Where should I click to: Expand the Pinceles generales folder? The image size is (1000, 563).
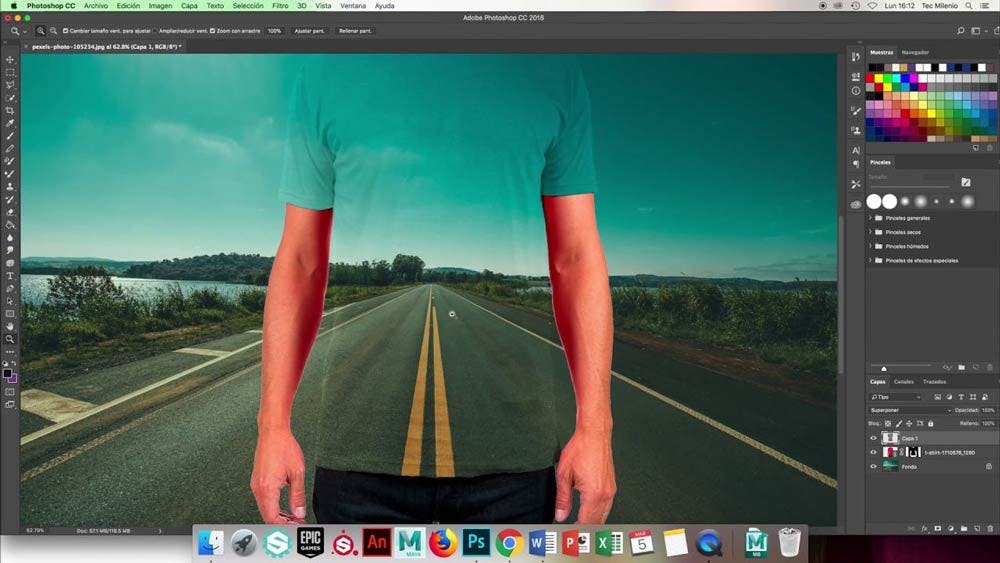coord(870,218)
